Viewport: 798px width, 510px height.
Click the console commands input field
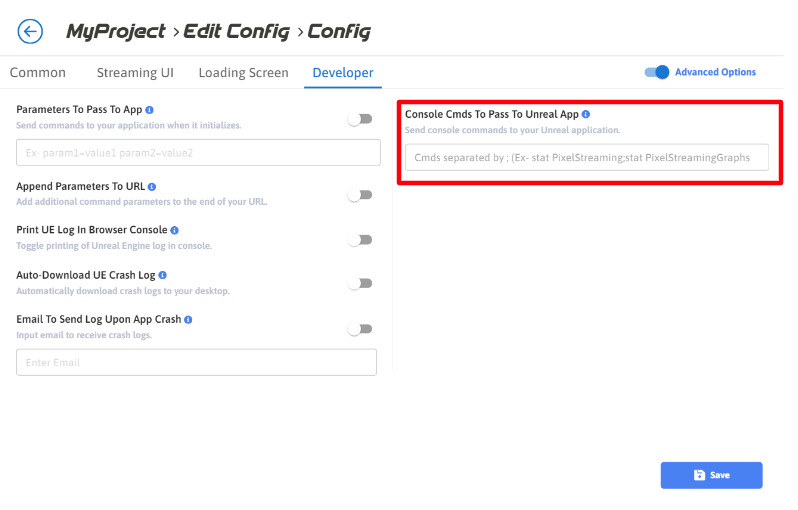587,158
